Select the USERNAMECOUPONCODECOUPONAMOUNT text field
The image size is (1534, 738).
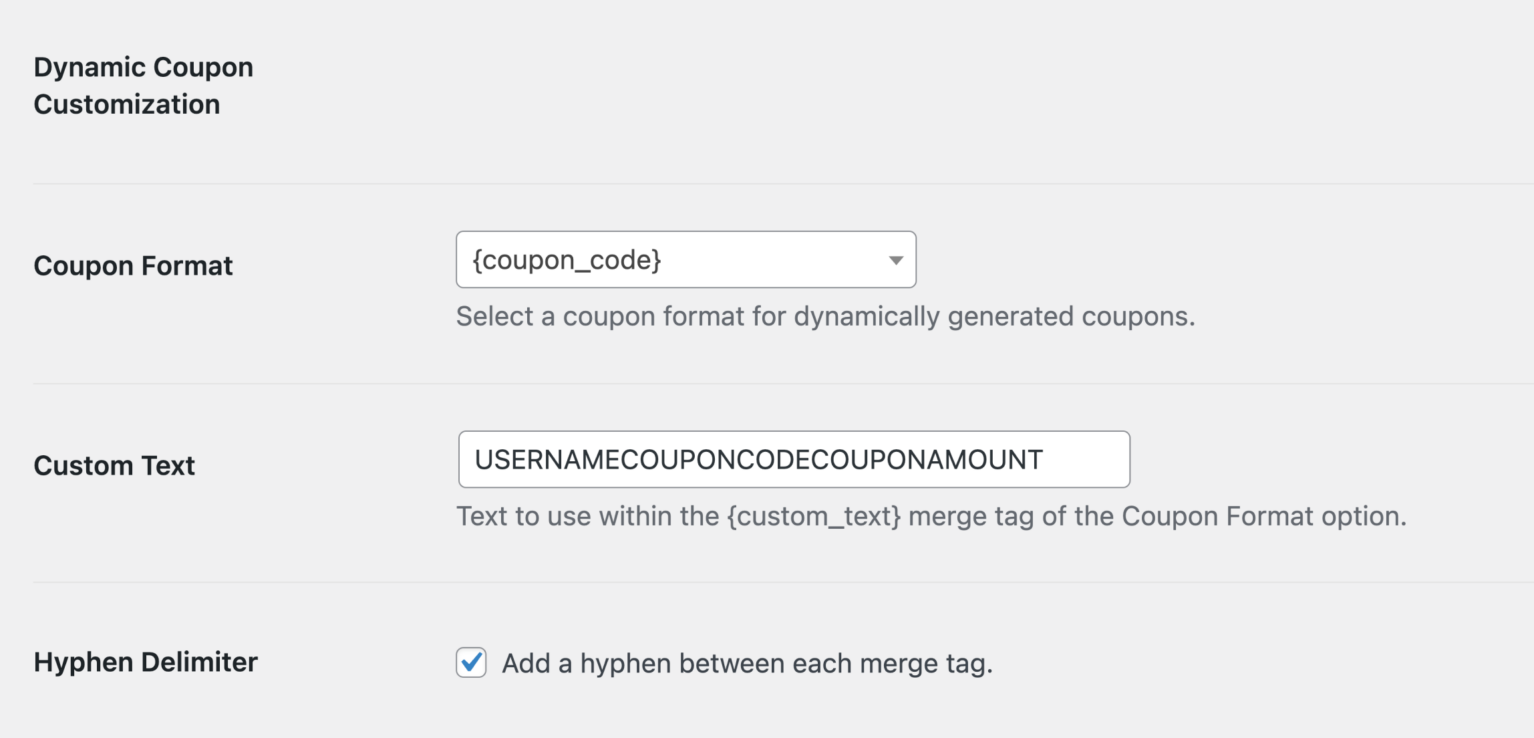click(793, 459)
